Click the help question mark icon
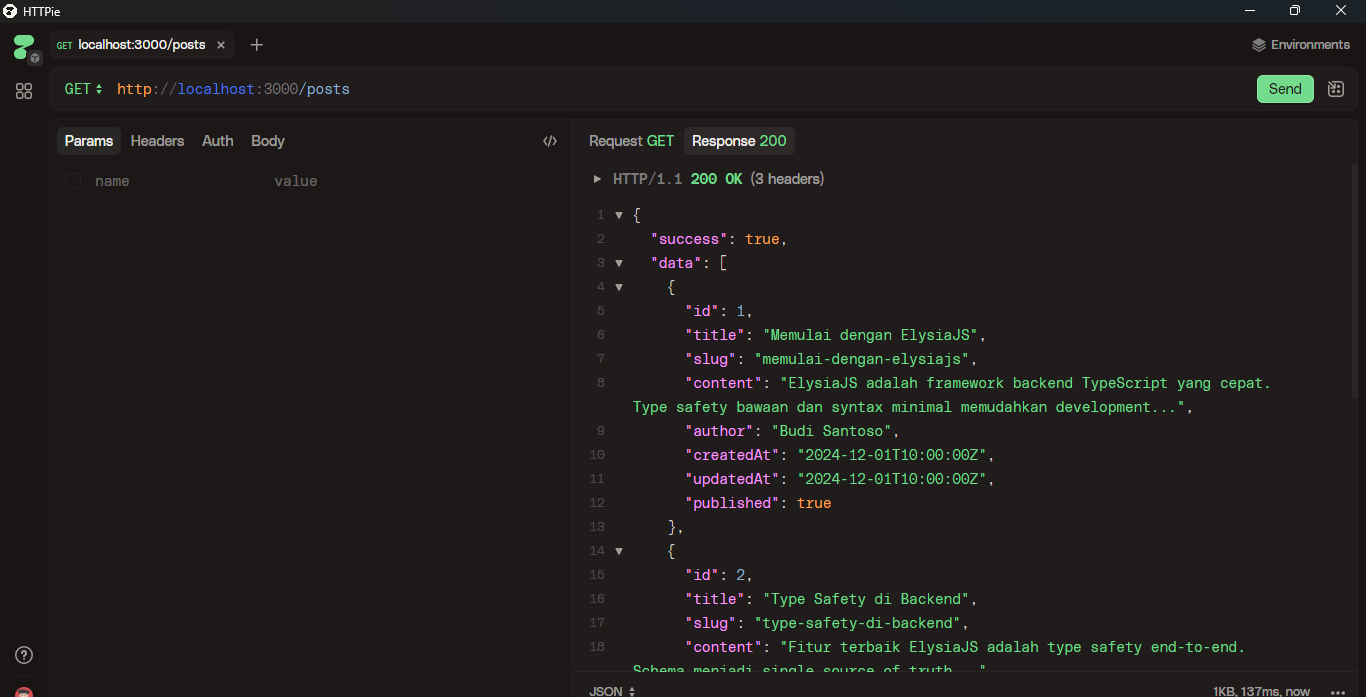This screenshot has height=697, width=1366. [24, 655]
